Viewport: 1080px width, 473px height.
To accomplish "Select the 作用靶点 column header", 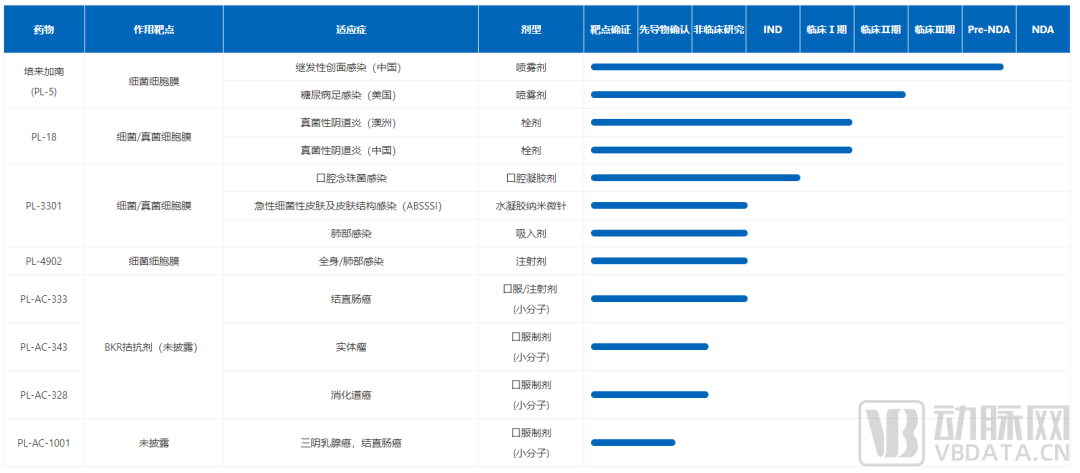I will (x=154, y=30).
